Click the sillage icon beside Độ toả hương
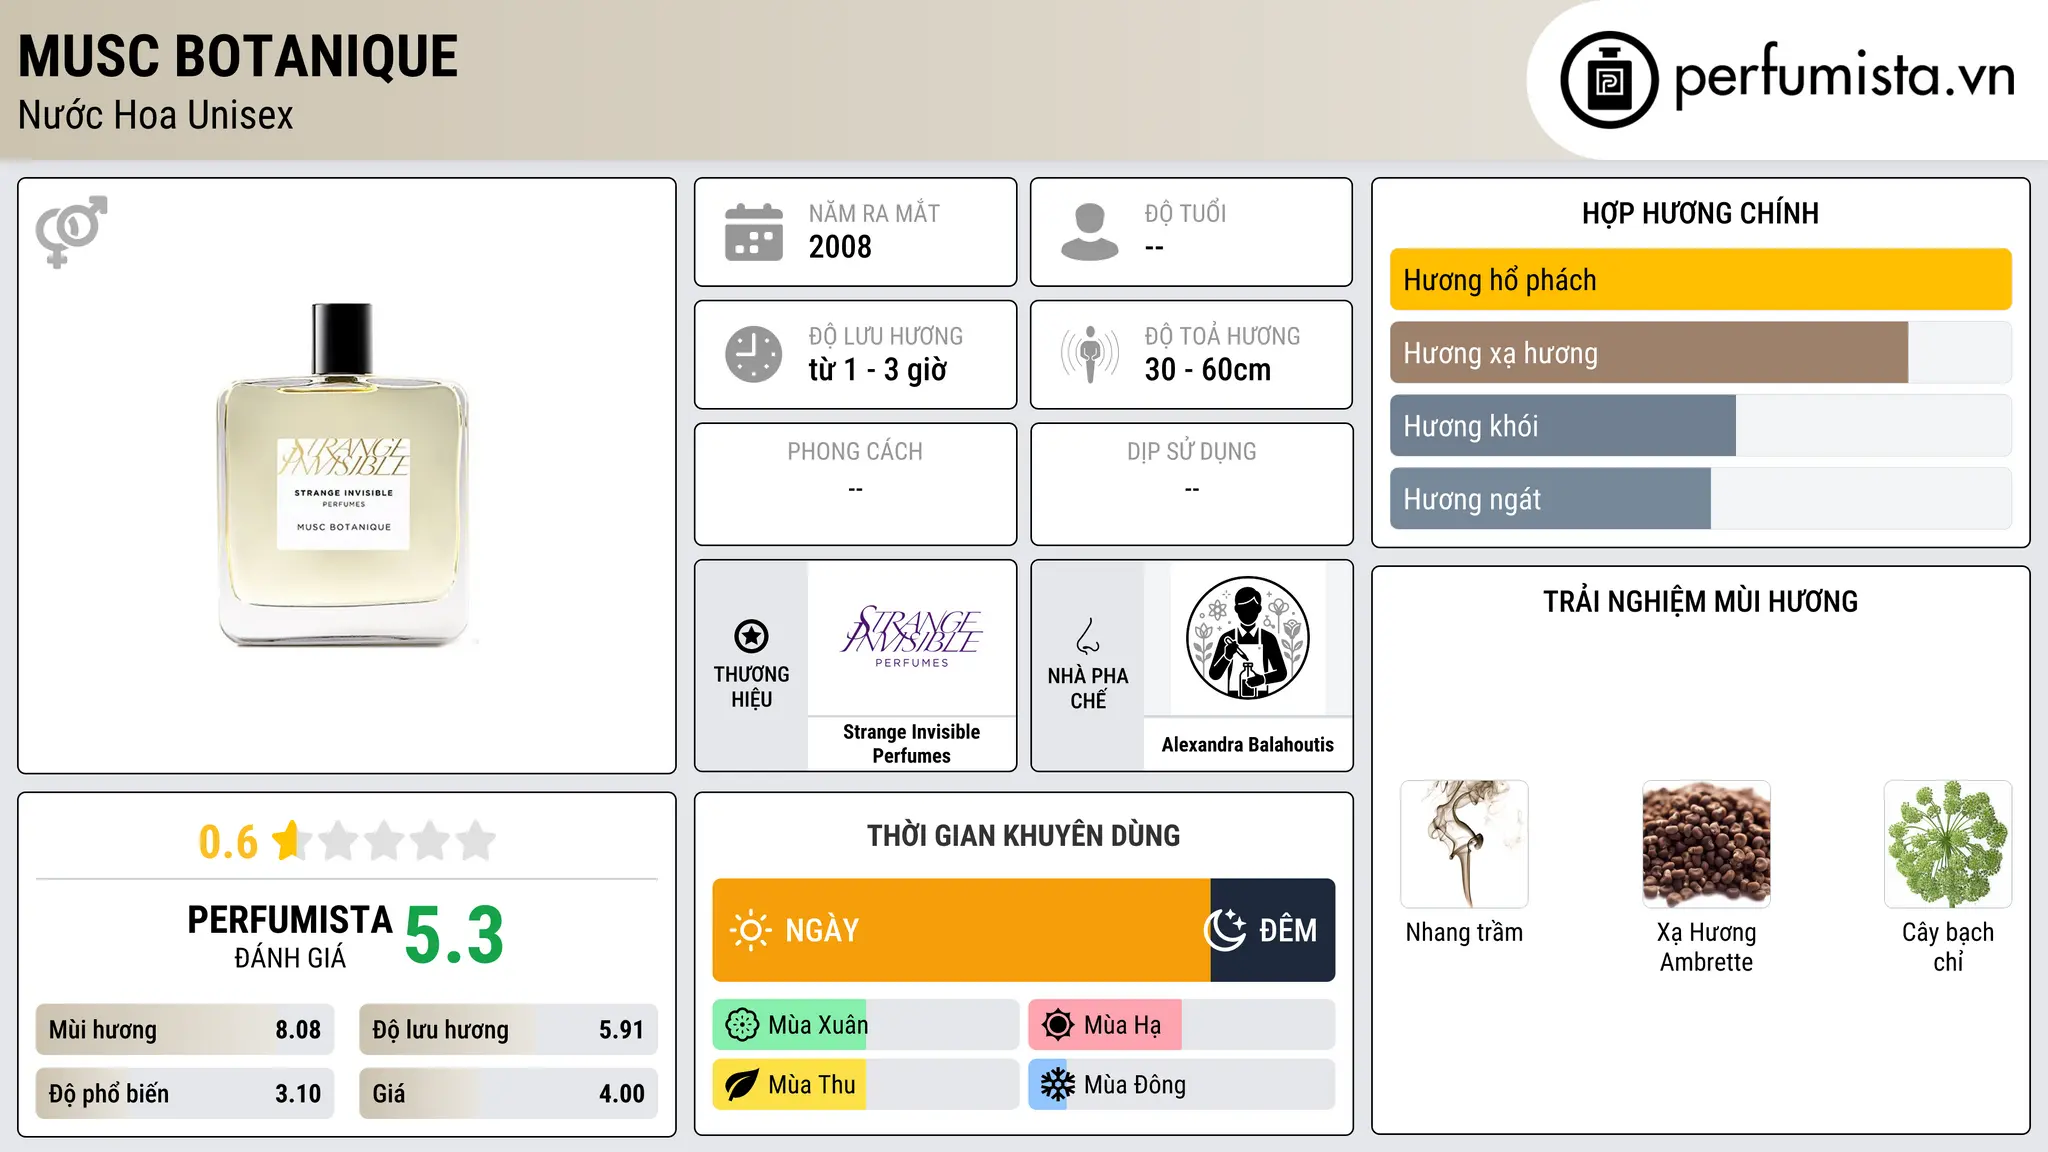Image resolution: width=2048 pixels, height=1152 pixels. 1089,354
